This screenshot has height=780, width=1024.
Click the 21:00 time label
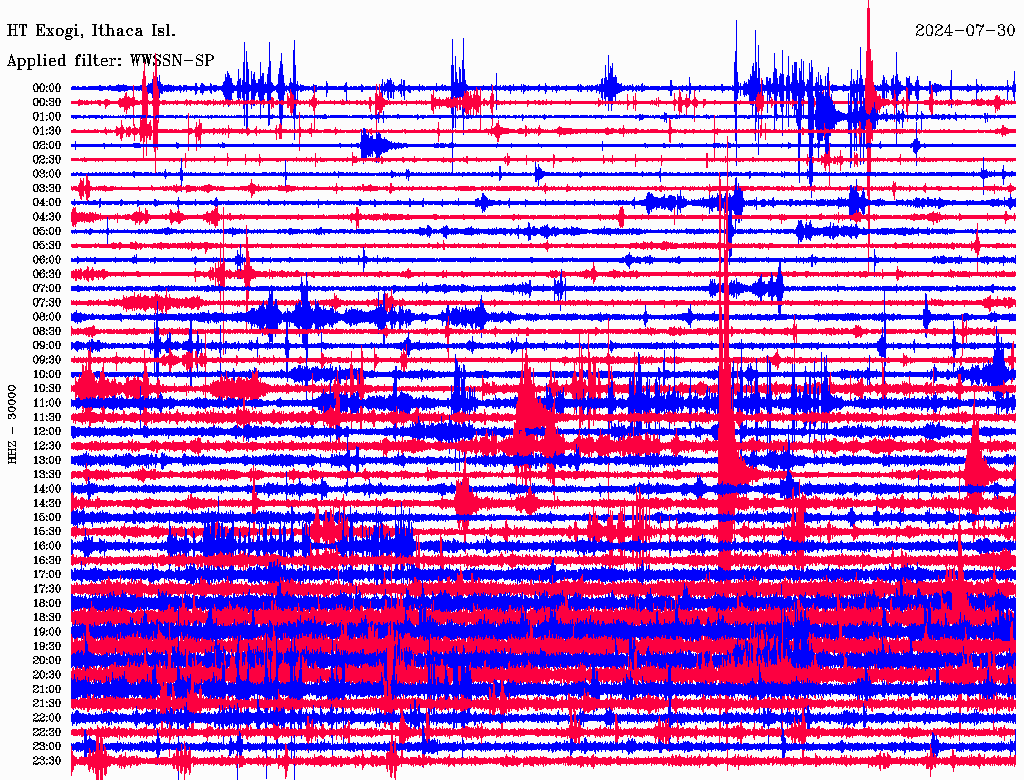coord(47,689)
